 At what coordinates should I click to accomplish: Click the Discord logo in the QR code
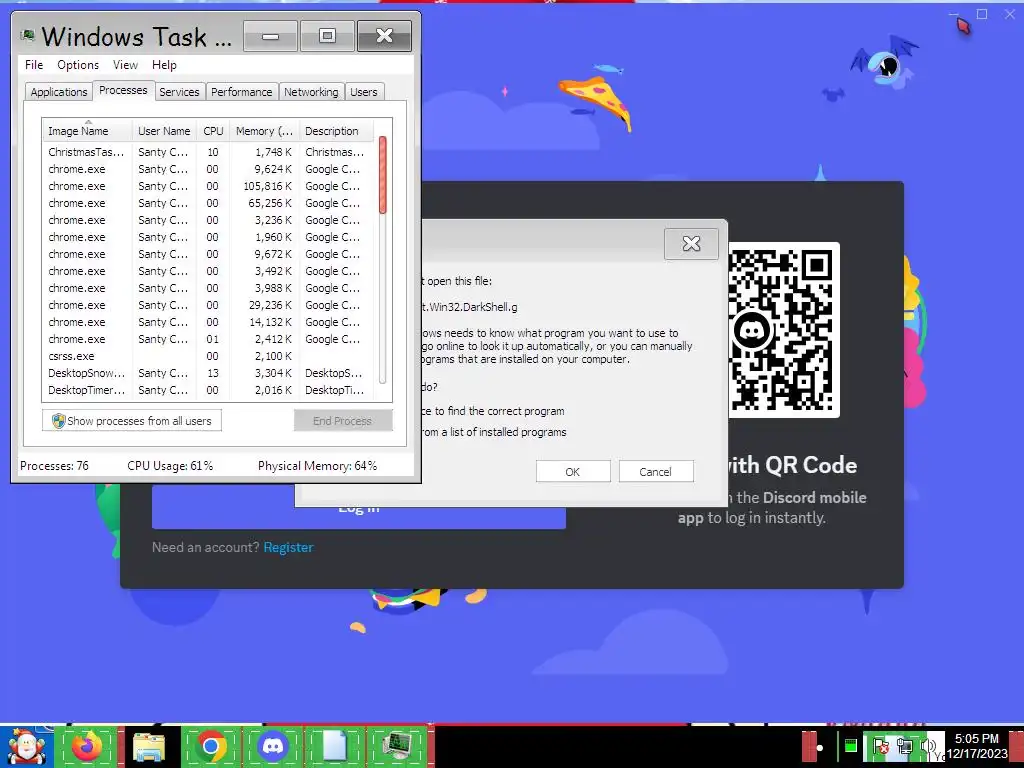pyautogui.click(x=752, y=330)
